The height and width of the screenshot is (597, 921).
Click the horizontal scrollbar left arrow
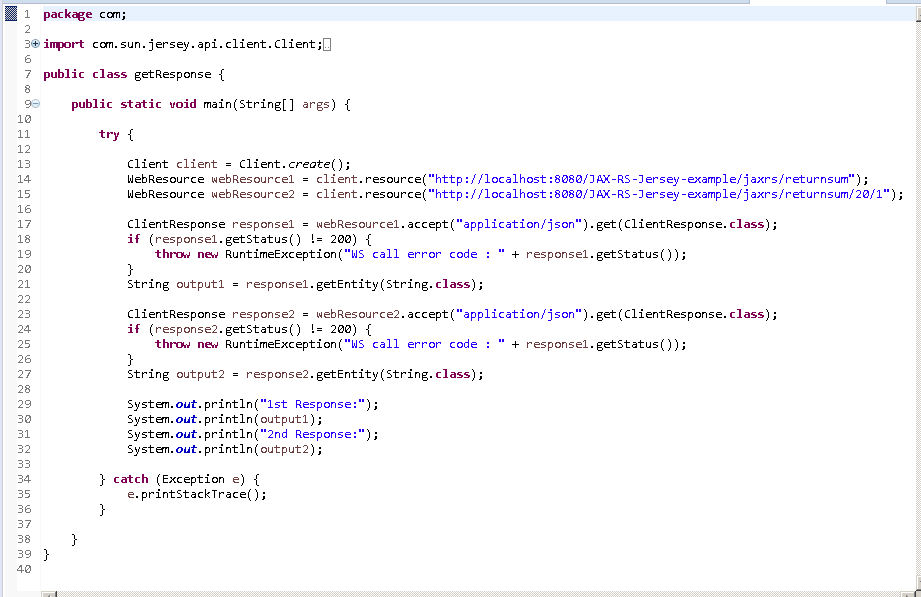[x=50, y=594]
